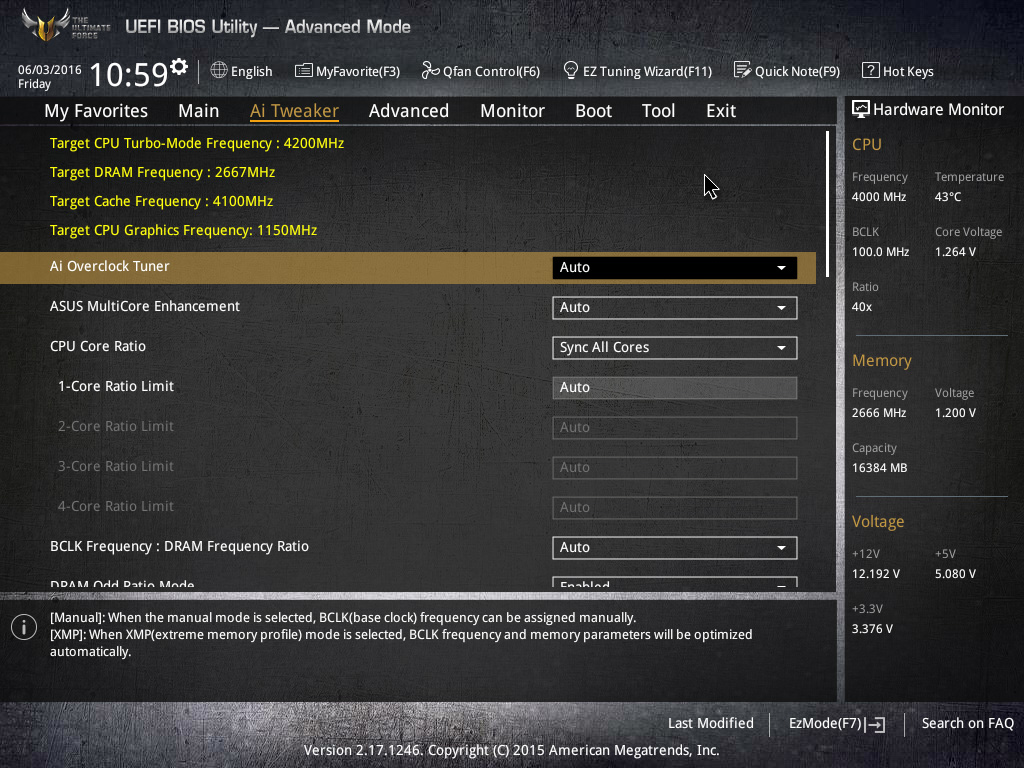Click the 16384 MB capacity value
This screenshot has height=768, width=1024.
click(880, 468)
